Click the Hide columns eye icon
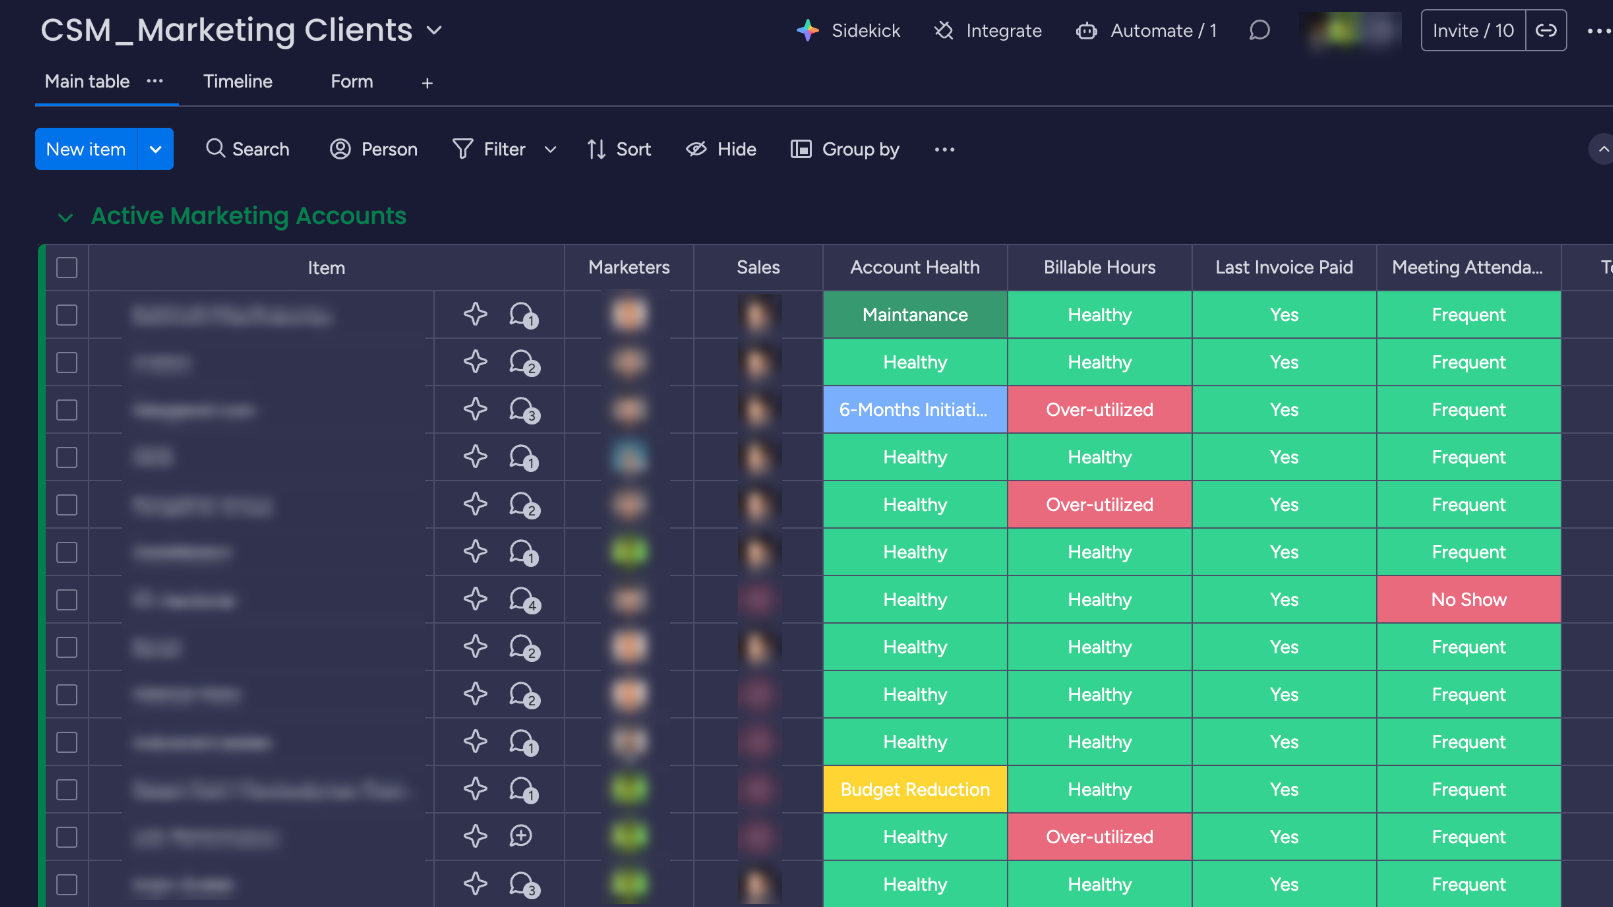Viewport: 1613px width, 907px height. point(696,149)
